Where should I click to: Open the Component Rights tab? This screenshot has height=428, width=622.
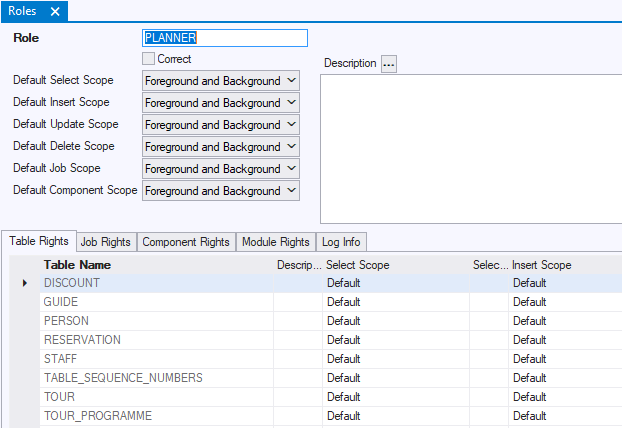point(186,242)
